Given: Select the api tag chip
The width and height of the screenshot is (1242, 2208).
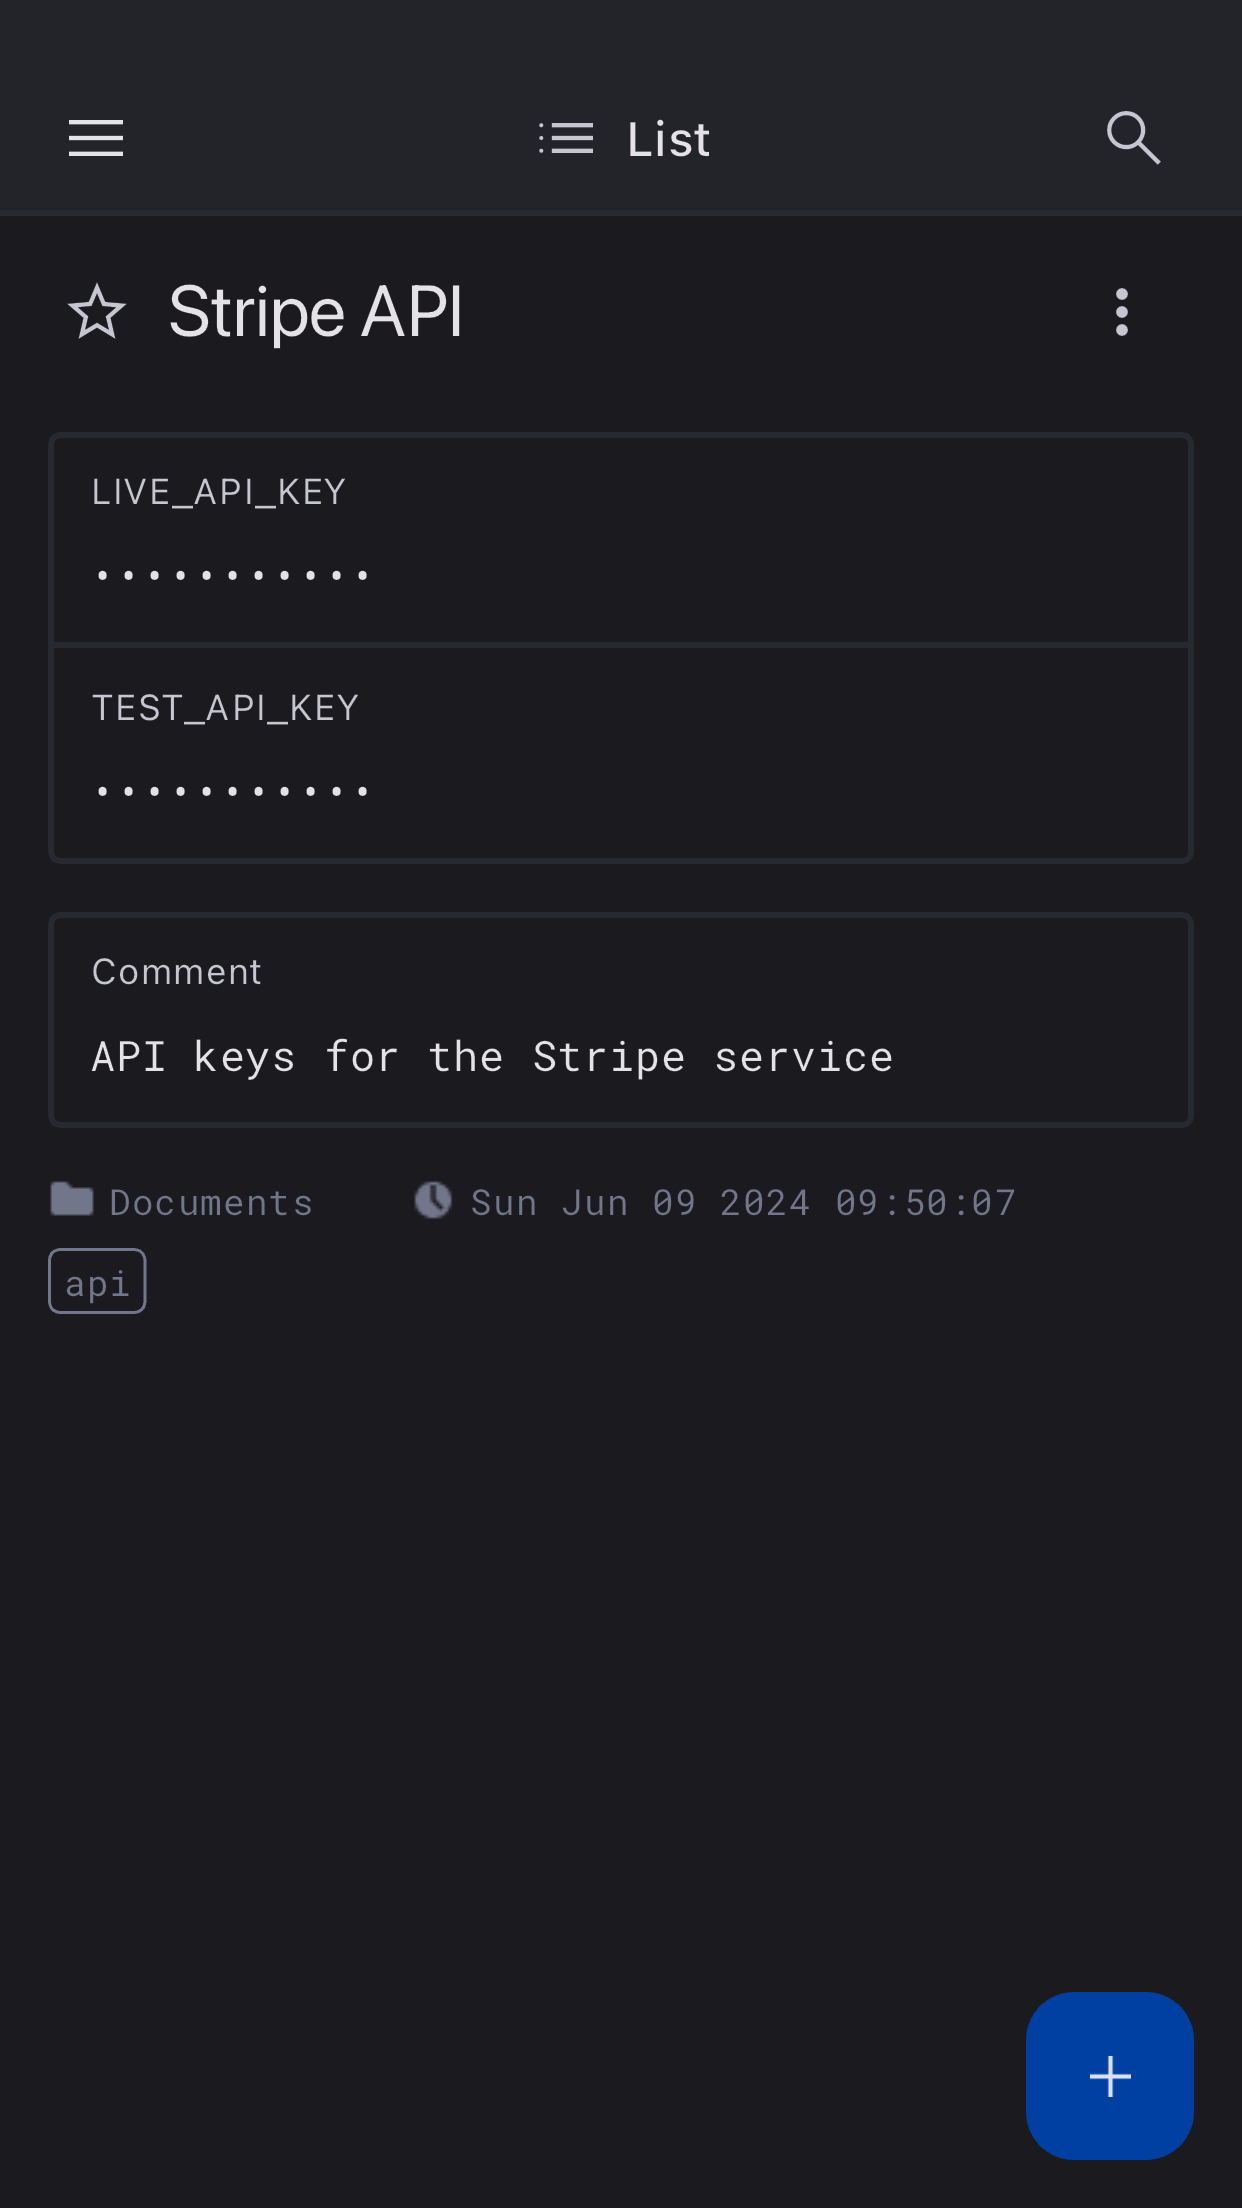Looking at the screenshot, I should coord(97,1281).
